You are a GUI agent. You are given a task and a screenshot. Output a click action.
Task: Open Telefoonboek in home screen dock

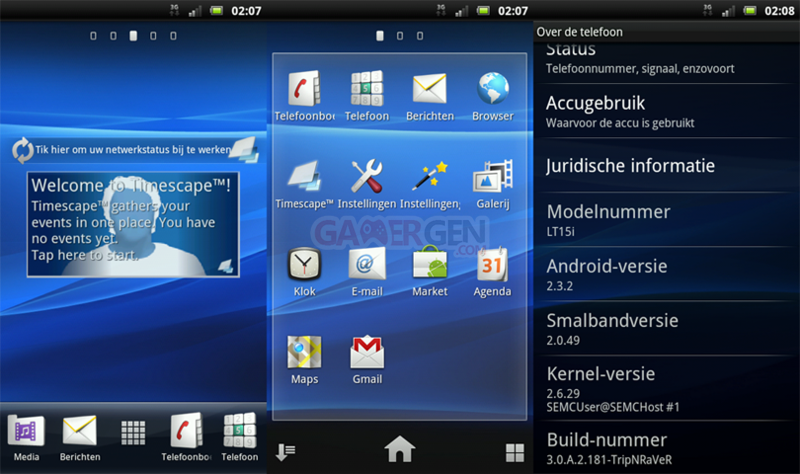coord(186,437)
